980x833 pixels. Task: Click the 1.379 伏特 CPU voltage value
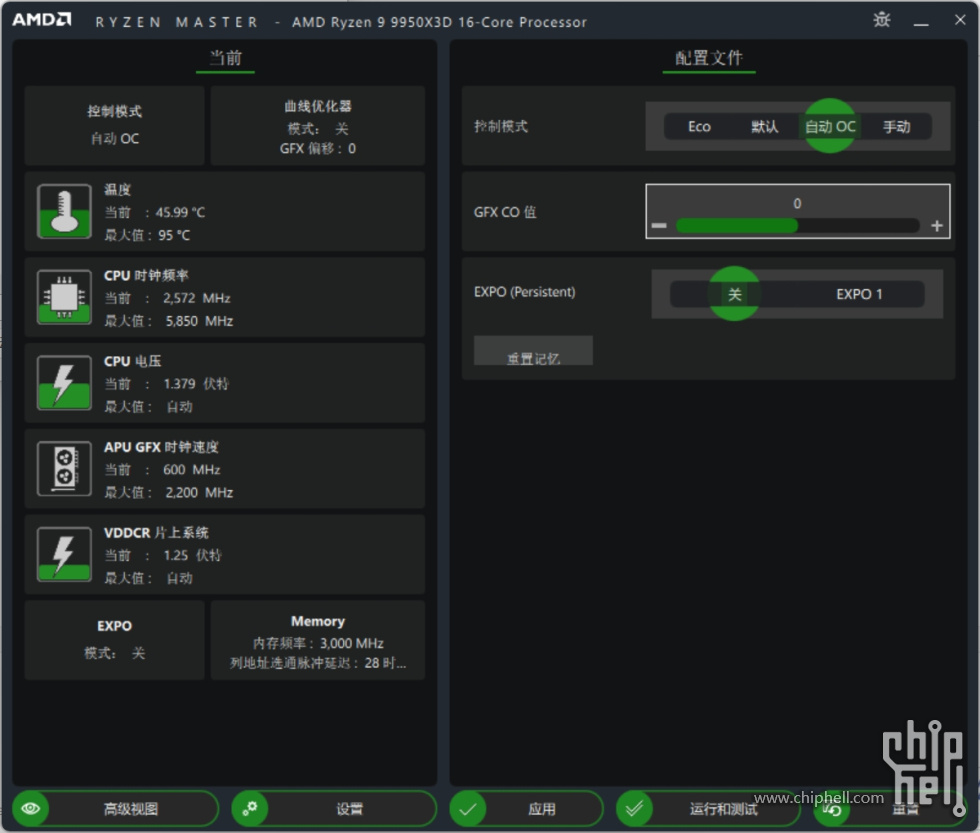(196, 384)
